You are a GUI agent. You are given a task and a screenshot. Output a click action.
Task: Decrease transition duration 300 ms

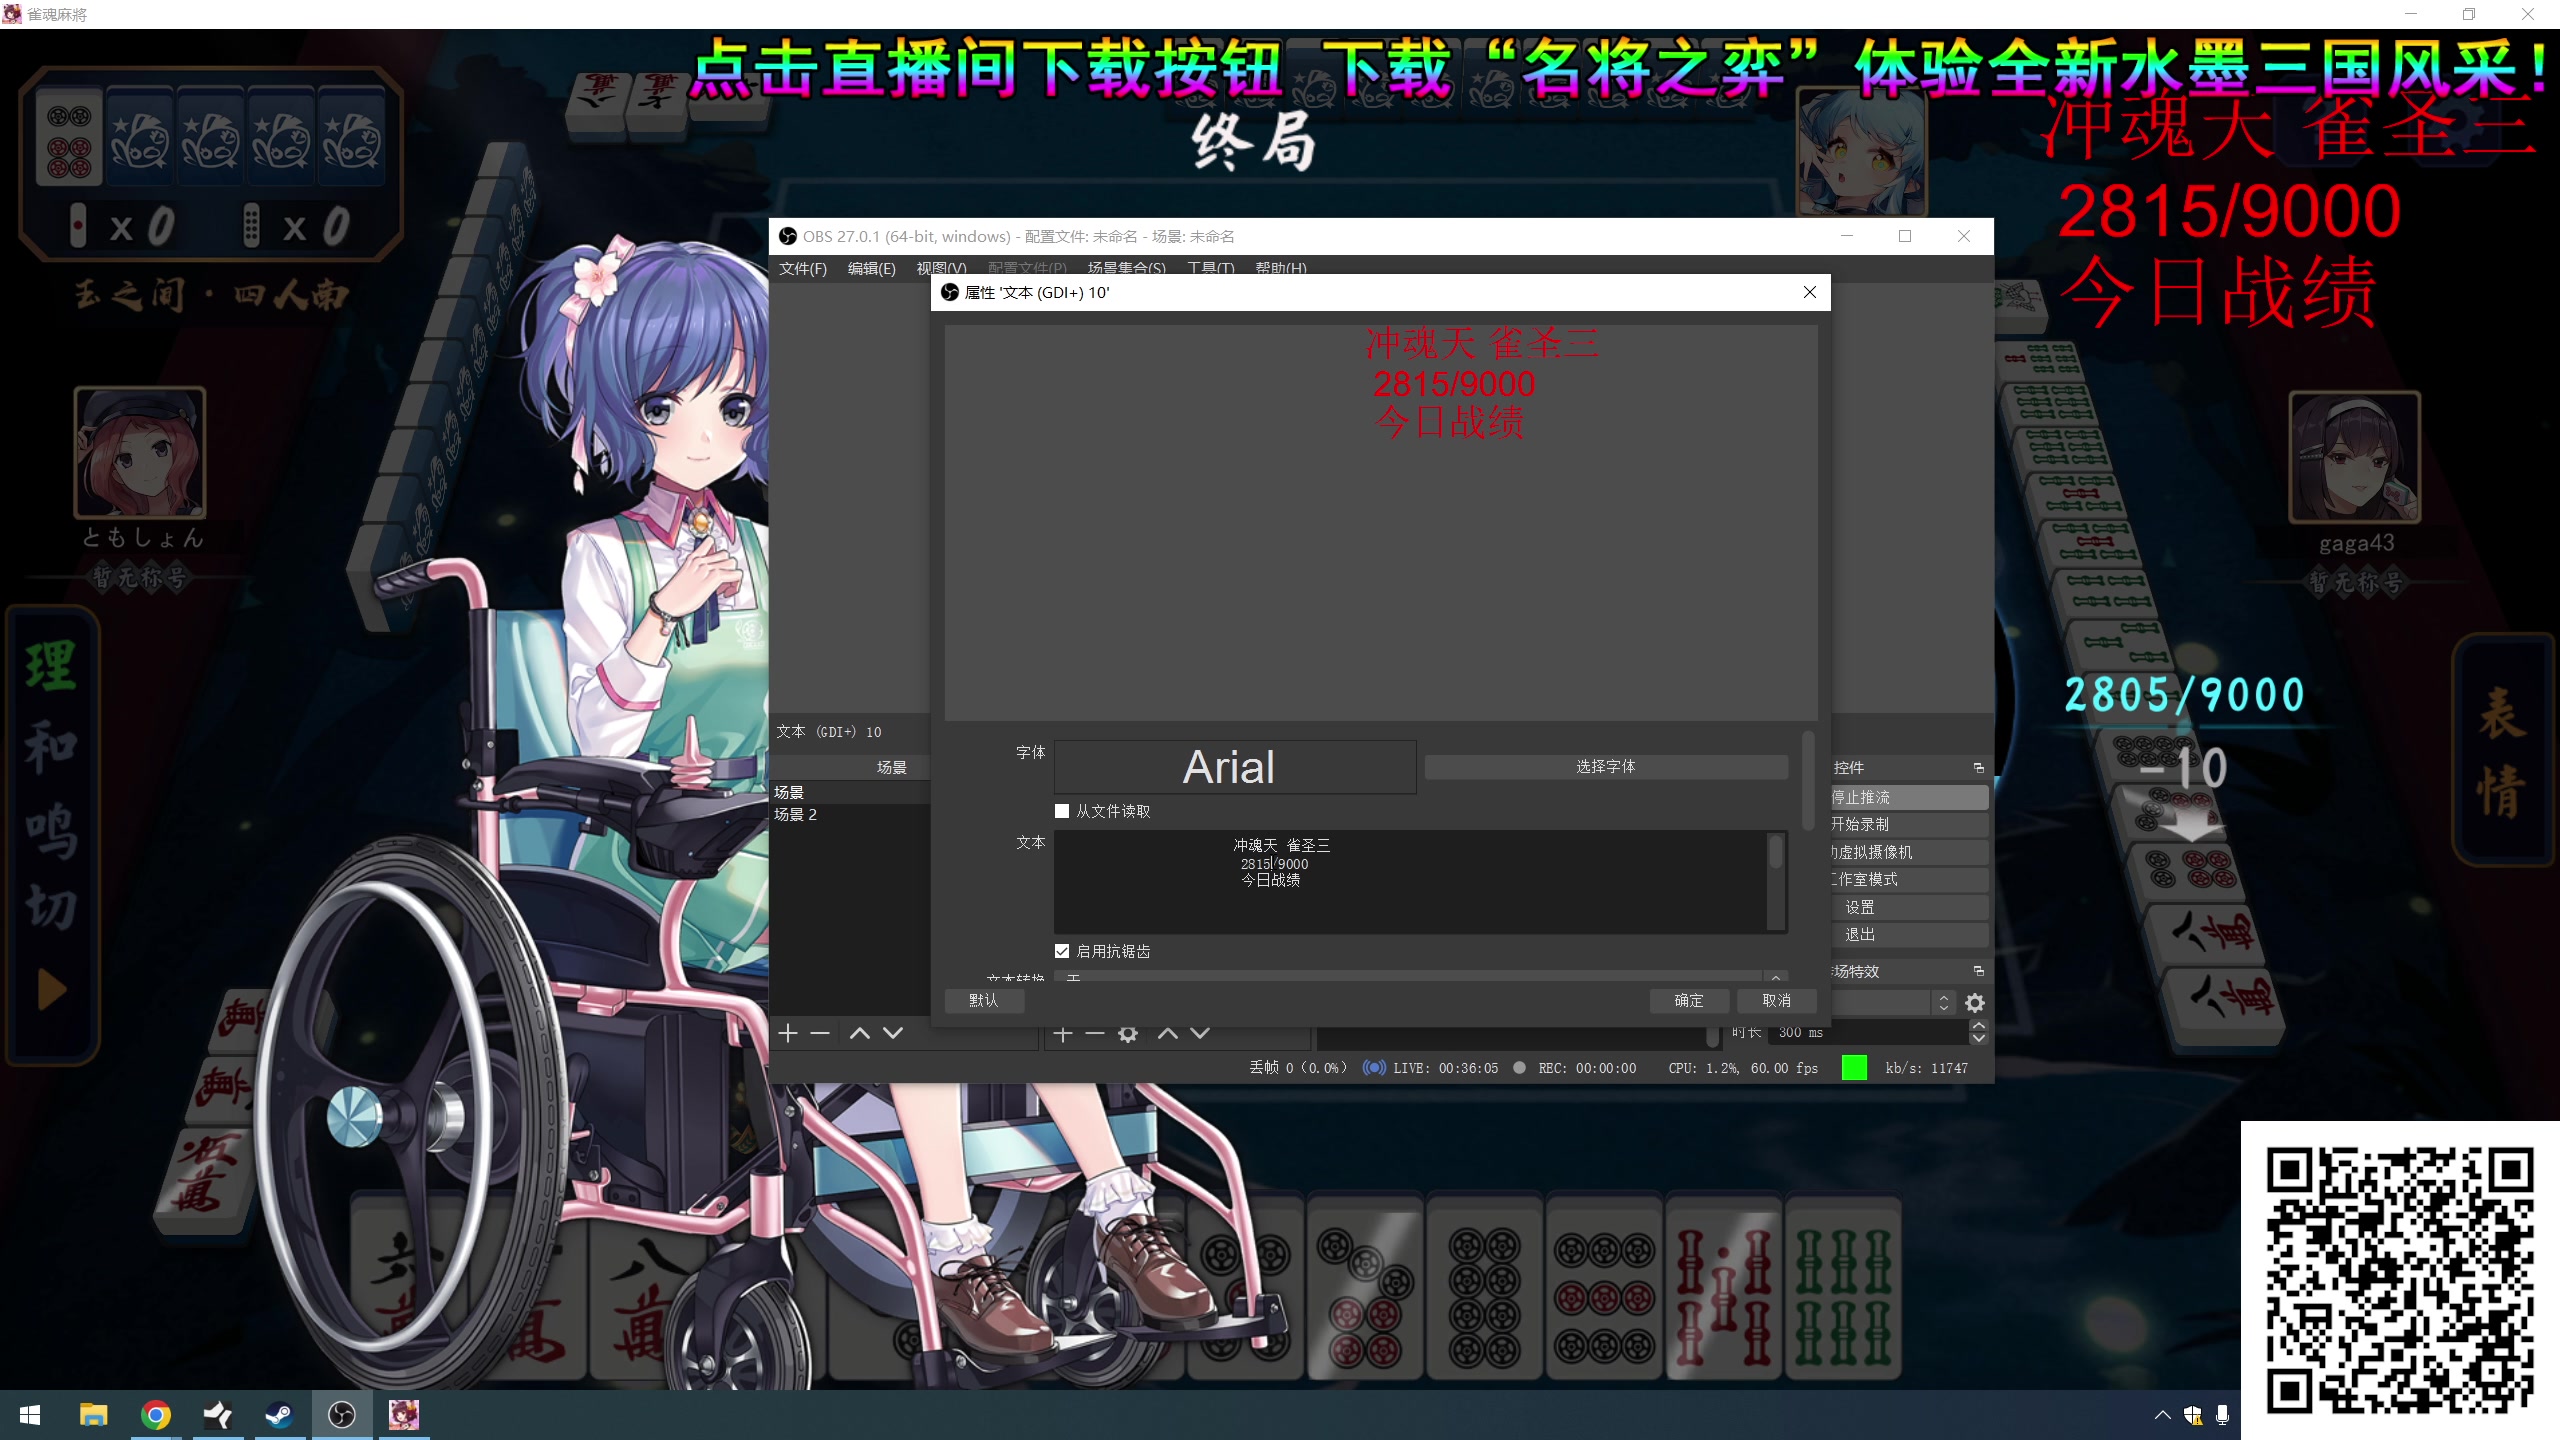[1978, 1039]
